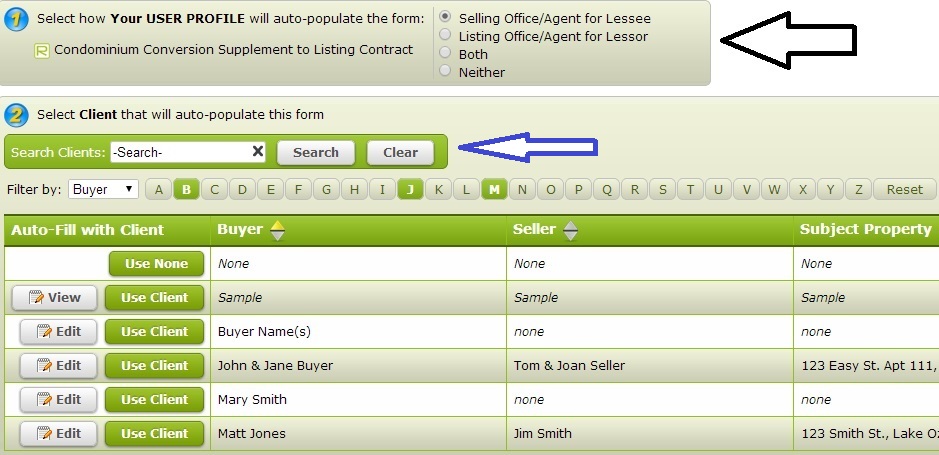Filter clients by letter M

point(494,189)
